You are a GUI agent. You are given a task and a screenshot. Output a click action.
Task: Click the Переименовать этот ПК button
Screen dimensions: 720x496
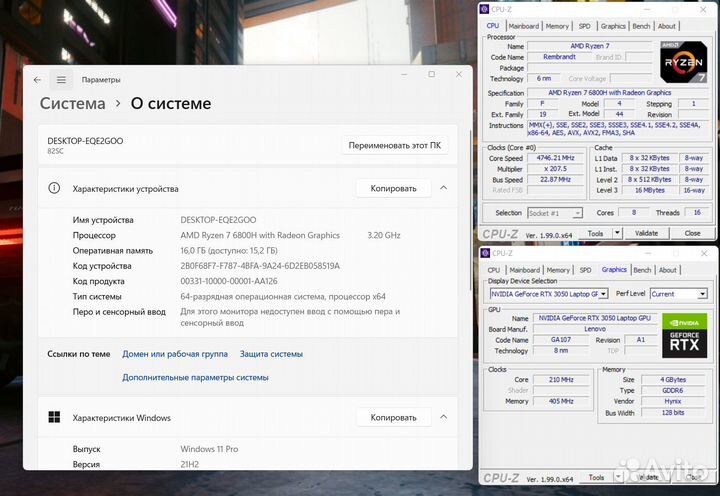[394, 145]
